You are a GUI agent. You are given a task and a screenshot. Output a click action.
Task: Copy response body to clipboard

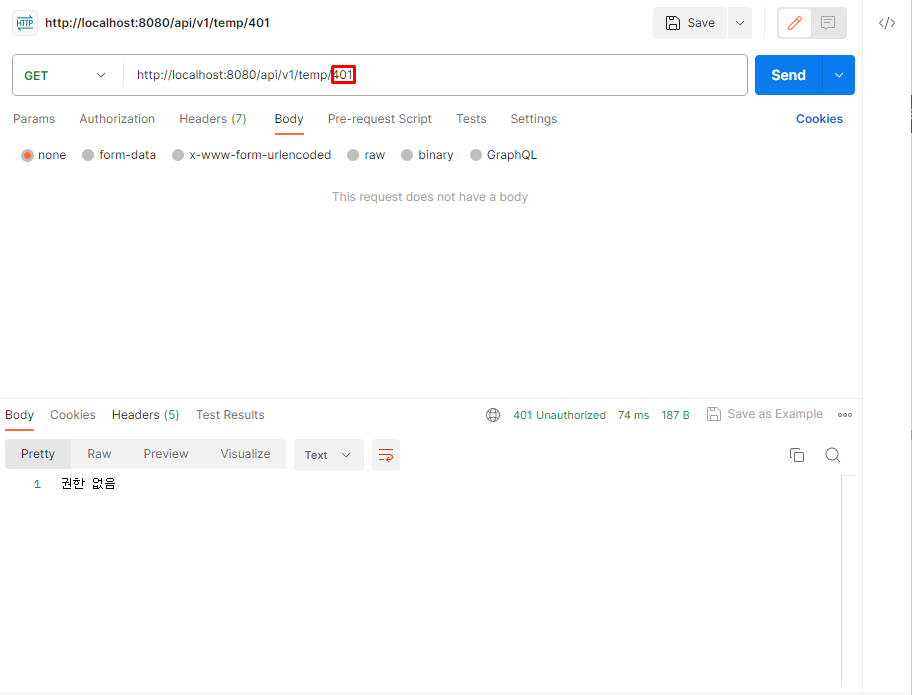[x=797, y=455]
